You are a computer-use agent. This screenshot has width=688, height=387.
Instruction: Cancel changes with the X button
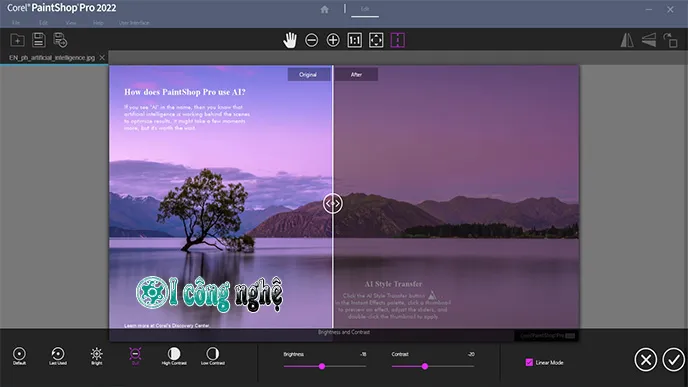[x=645, y=360]
